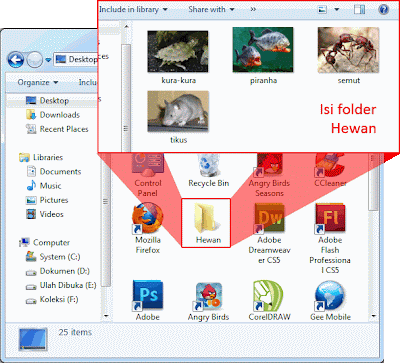Open the CorelDRAW shortcut icon
The height and width of the screenshot is (363, 400).
pos(268,296)
